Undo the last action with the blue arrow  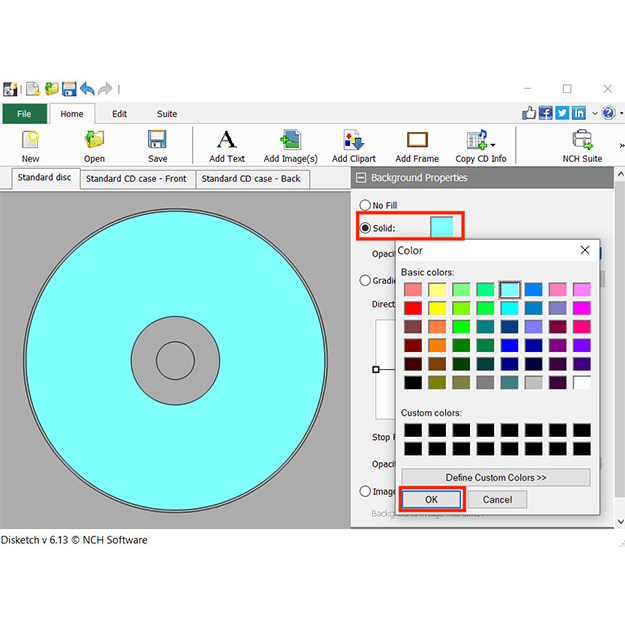87,89
